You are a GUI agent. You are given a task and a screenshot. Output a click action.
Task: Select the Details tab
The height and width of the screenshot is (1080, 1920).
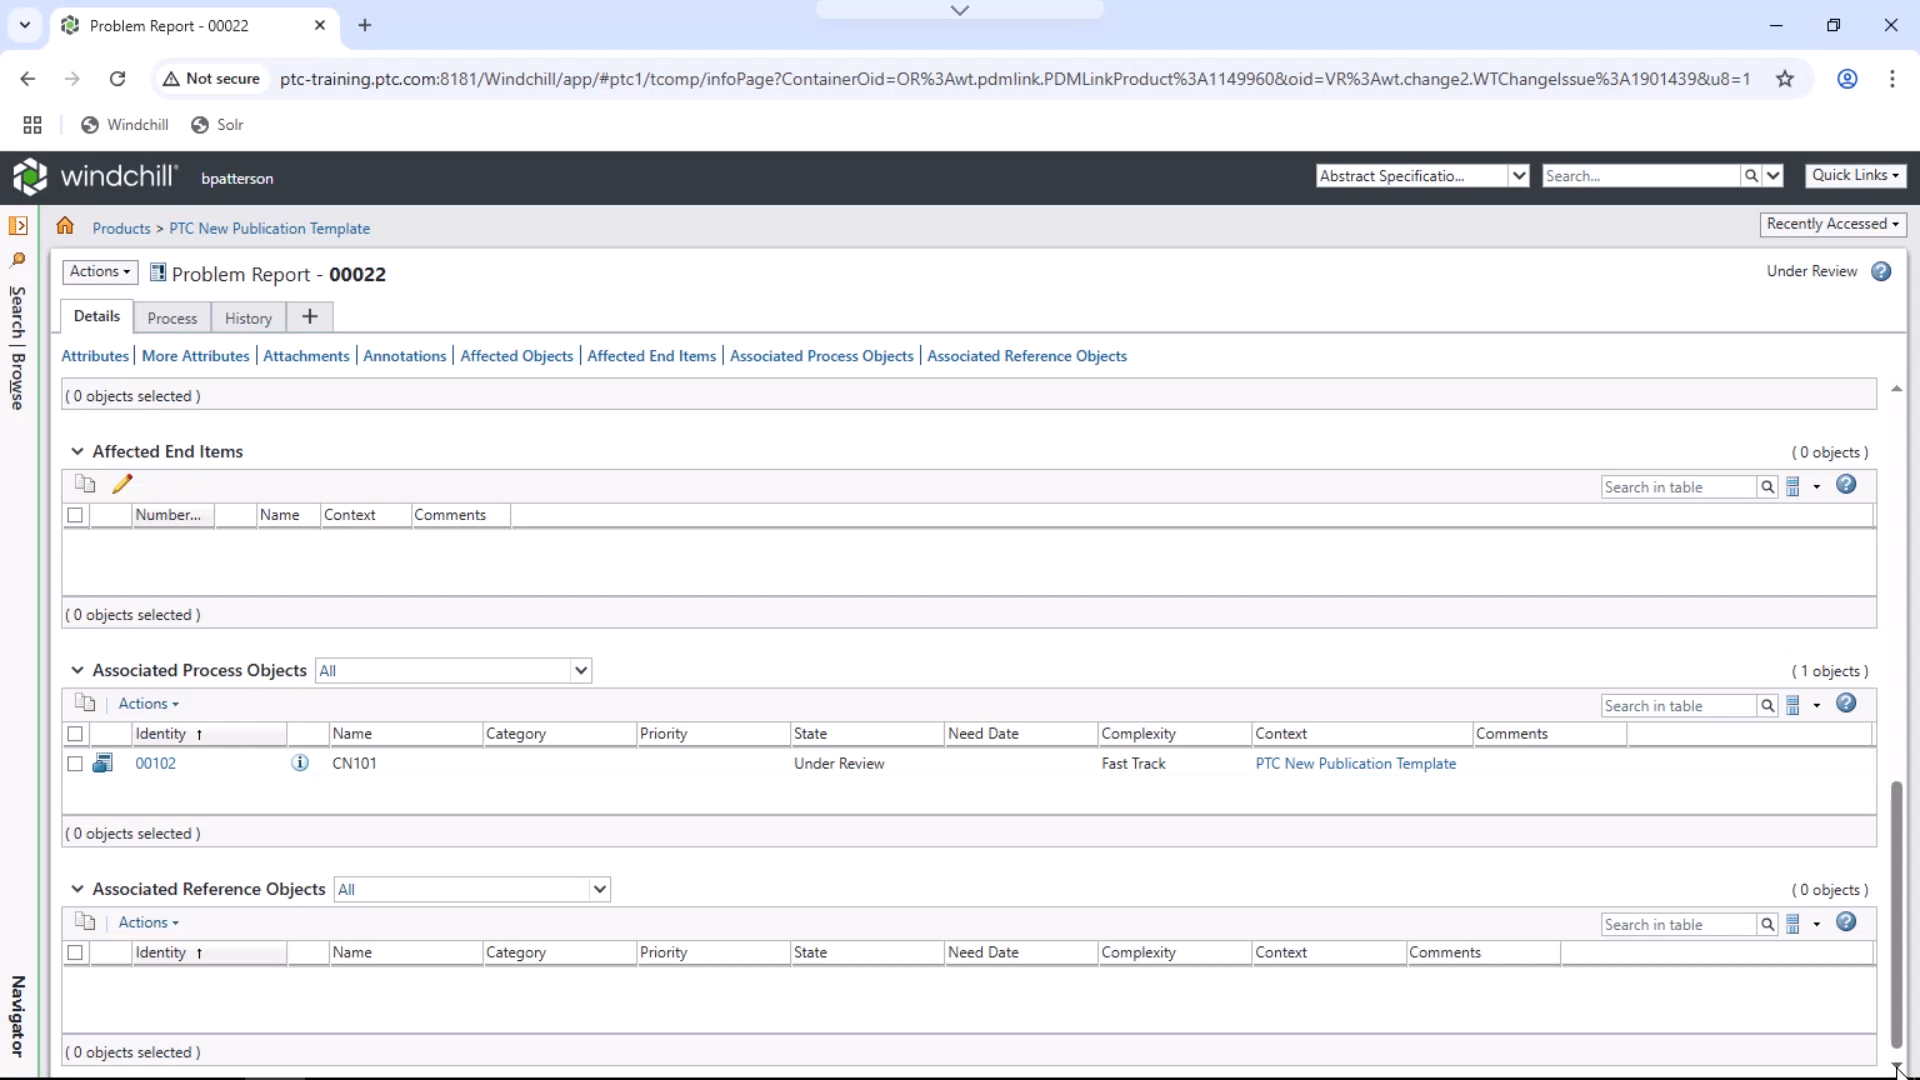97,316
